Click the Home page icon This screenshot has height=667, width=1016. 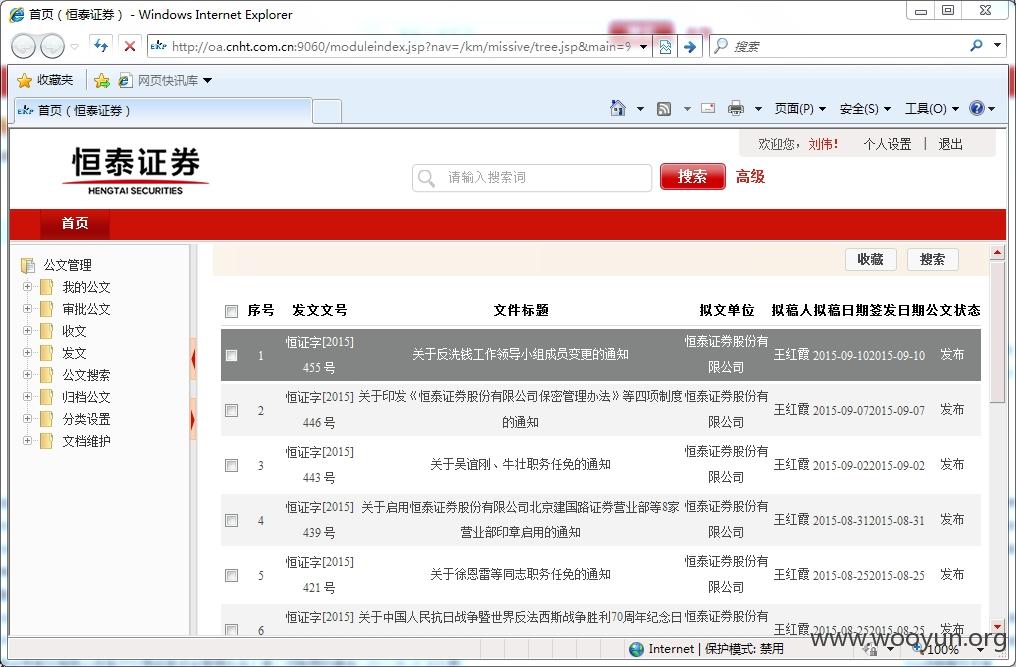click(x=618, y=108)
